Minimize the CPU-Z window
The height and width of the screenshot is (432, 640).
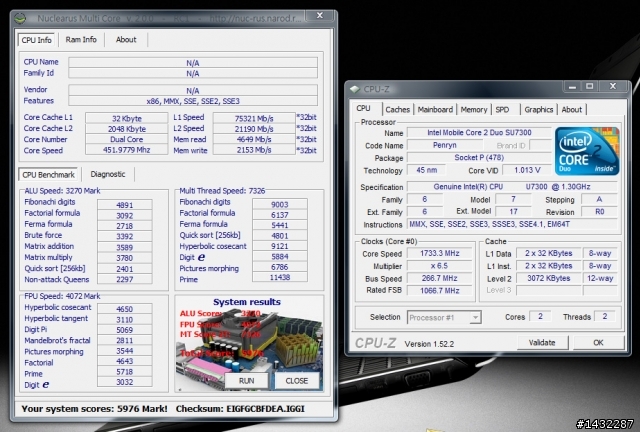572,86
